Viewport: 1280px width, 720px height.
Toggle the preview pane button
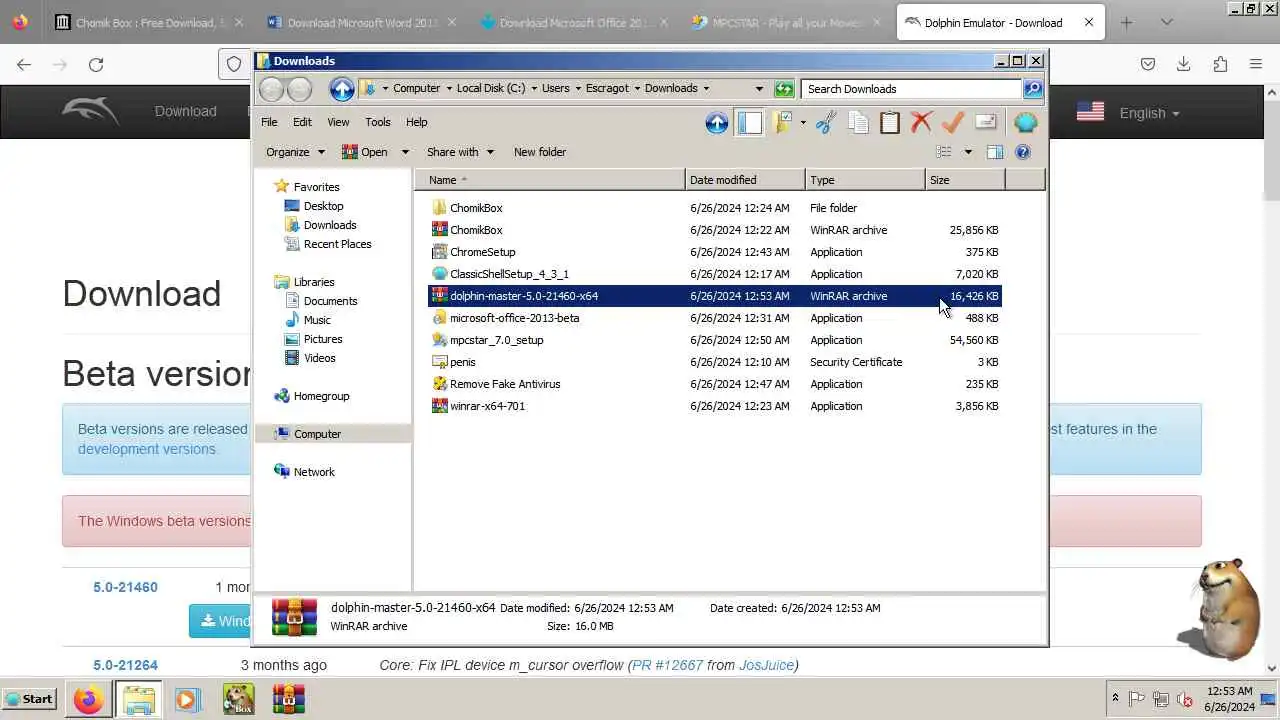(994, 152)
